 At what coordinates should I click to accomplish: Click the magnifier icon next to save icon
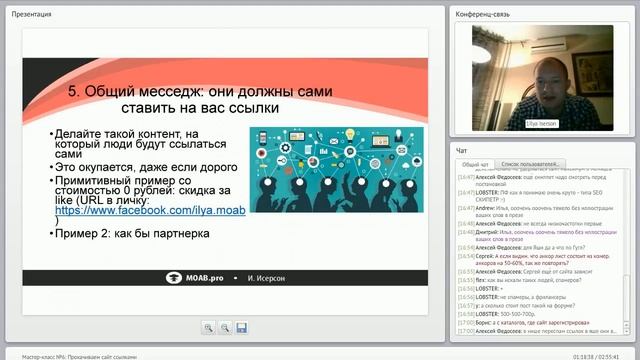(225, 328)
